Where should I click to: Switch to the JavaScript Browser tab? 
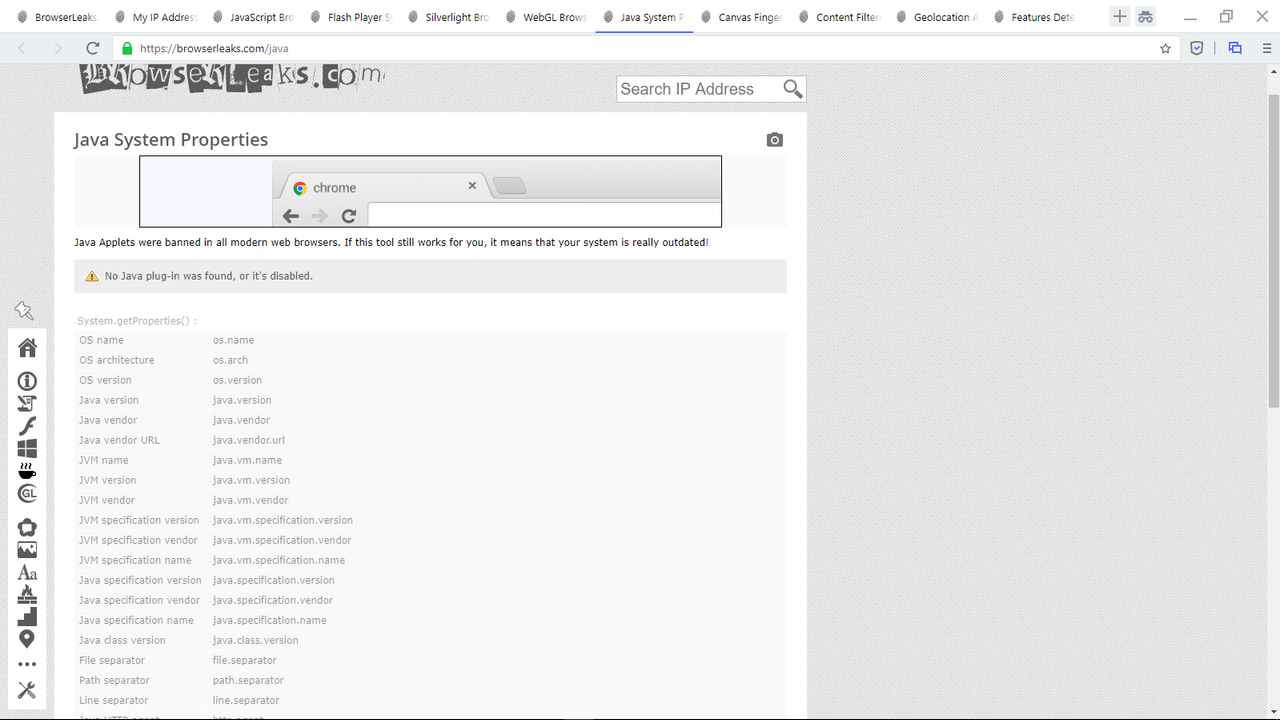click(x=252, y=17)
